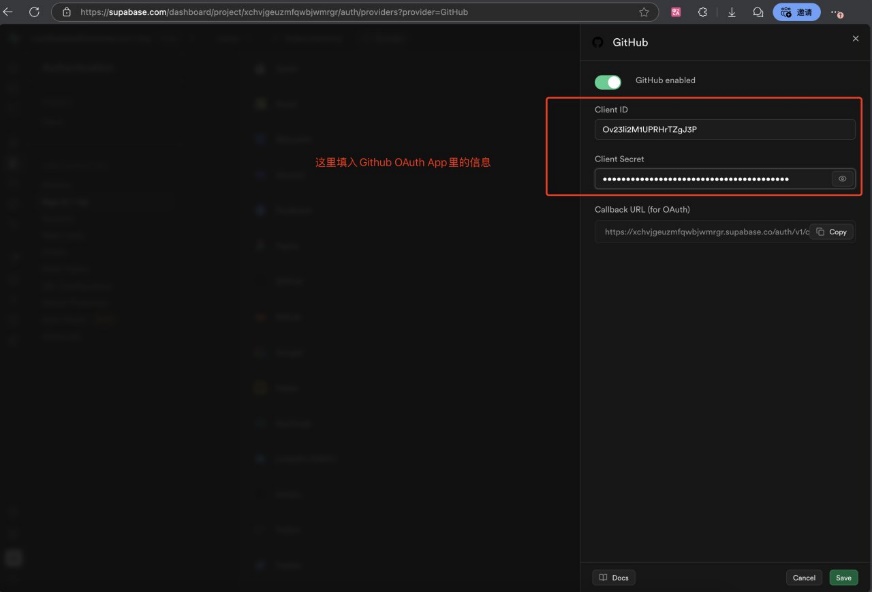Focus the Client Secret password field
Screen dimensions: 872x592
pos(712,179)
